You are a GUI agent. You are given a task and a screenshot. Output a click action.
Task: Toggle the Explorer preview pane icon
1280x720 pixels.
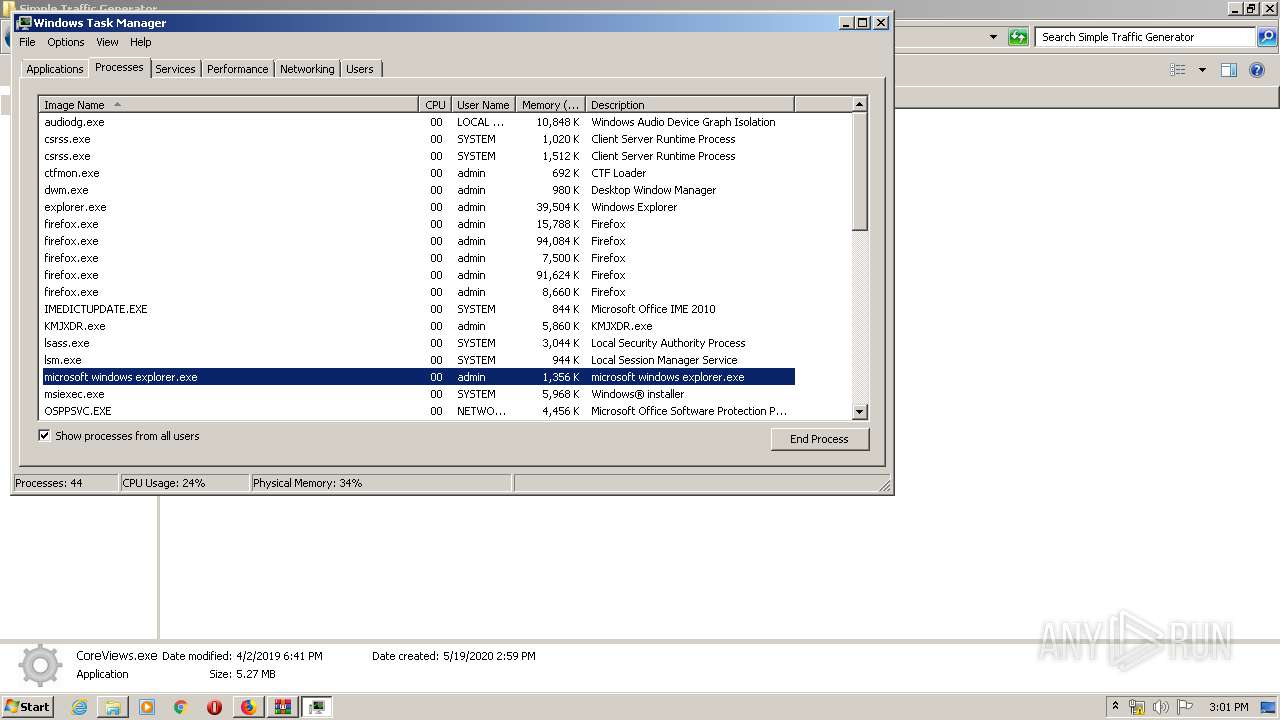point(1229,70)
